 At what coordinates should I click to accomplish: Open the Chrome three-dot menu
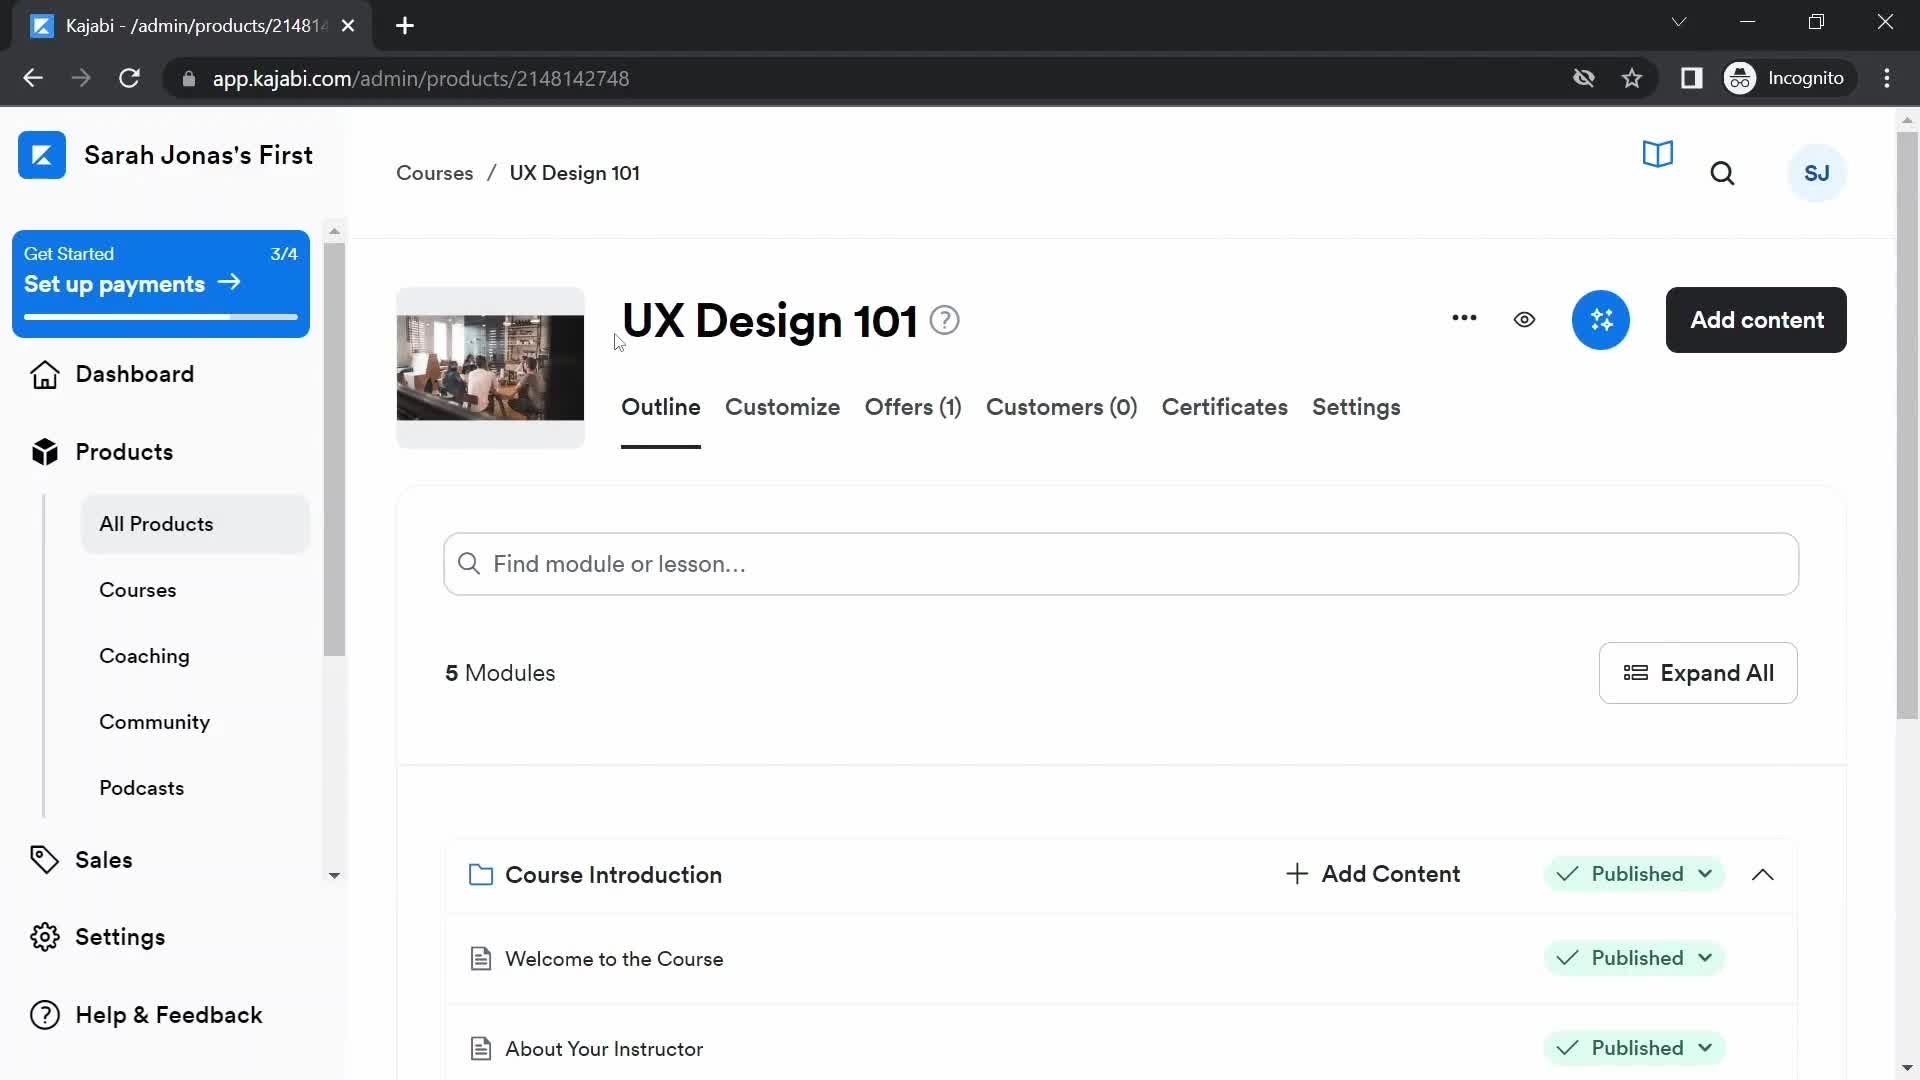(1887, 78)
